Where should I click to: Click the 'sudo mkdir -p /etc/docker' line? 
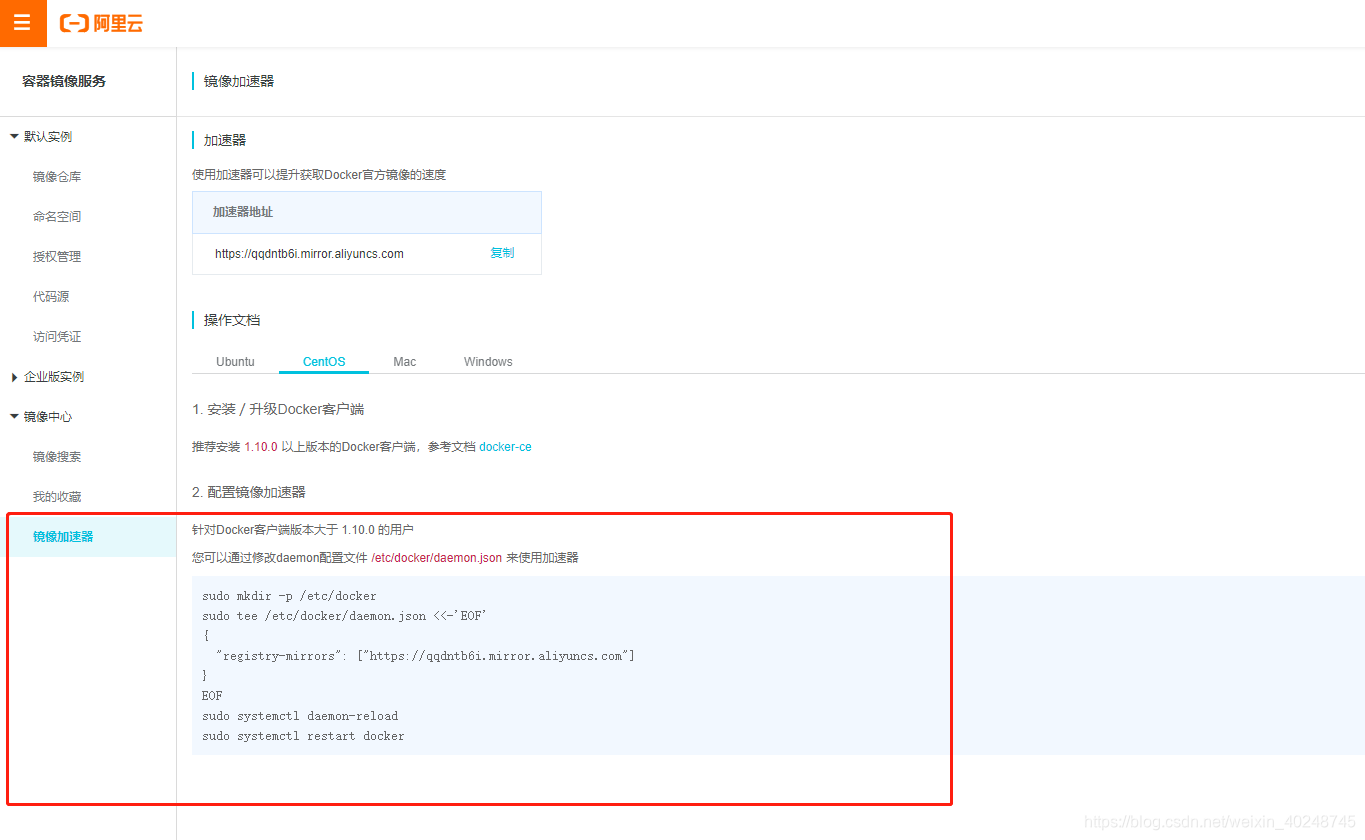click(289, 596)
